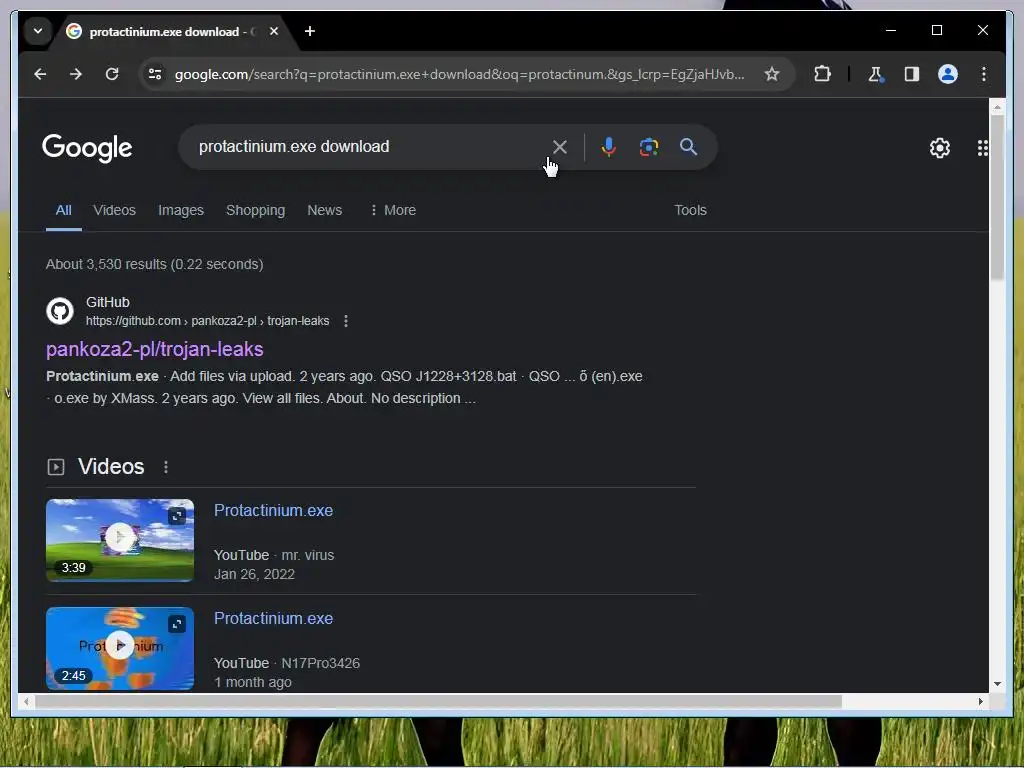Screen dimensions: 1024x768
Task: Click the '1 month ago' date text
Action: point(253,682)
